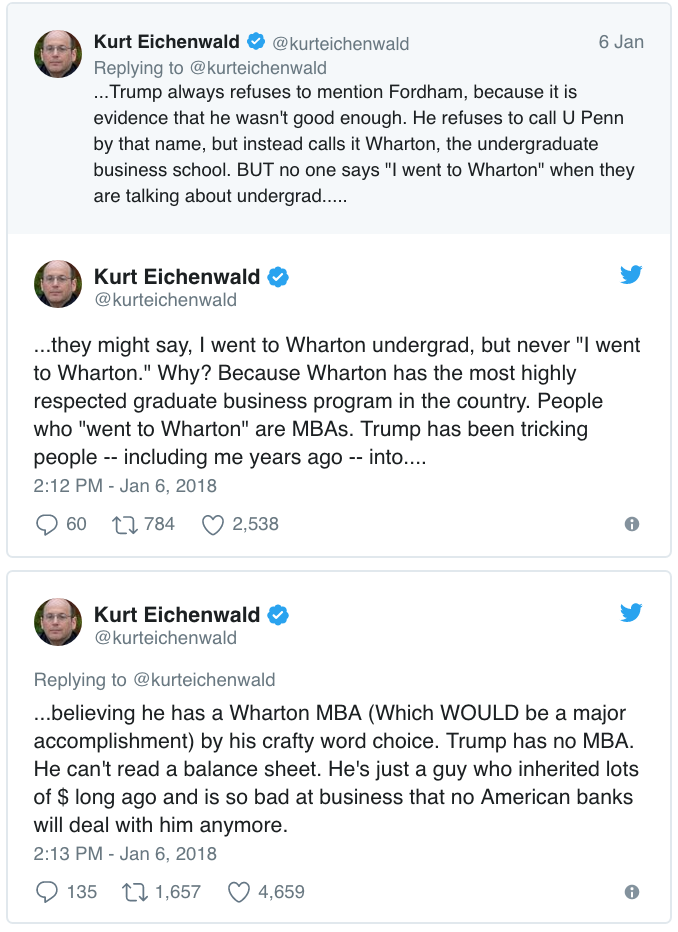The height and width of the screenshot is (932, 678).
Task: Click the Twitter bird icon on the 2:12 PM tweet
Action: tap(630, 275)
